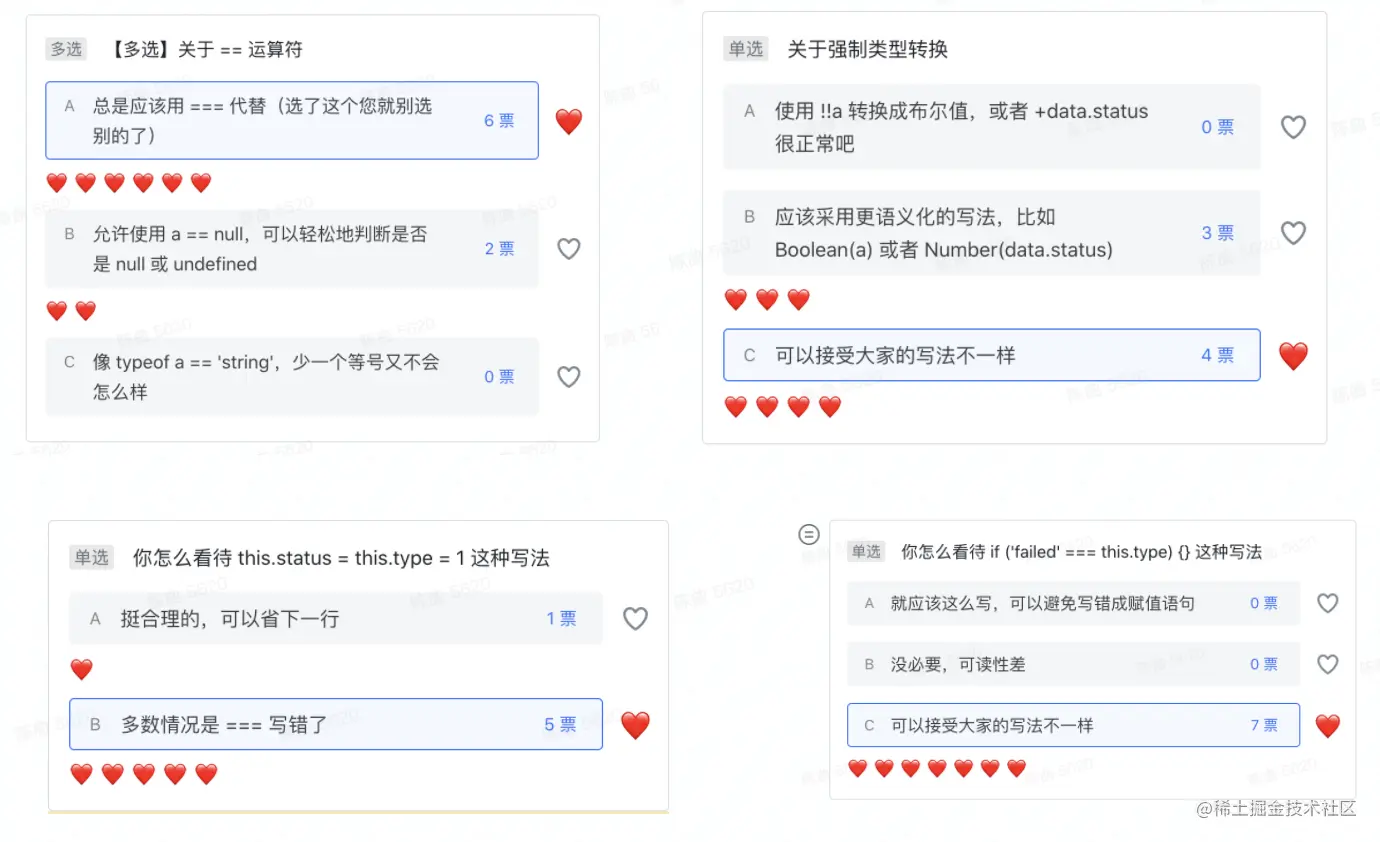Like '就应该这么写，可以避免写错成赋值语句' via heart
This screenshot has height=842, width=1380.
click(x=1327, y=603)
